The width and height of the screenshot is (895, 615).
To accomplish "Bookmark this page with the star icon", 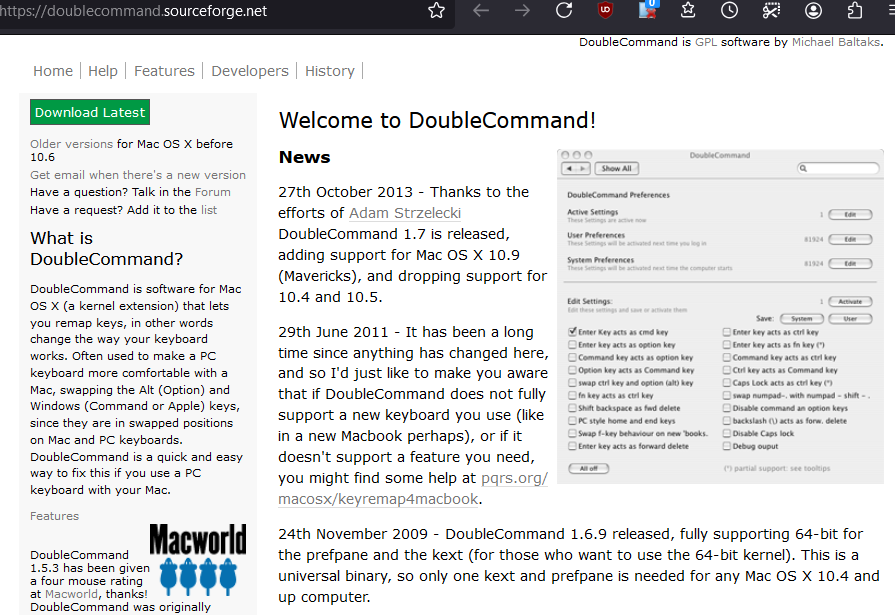I will coord(436,11).
